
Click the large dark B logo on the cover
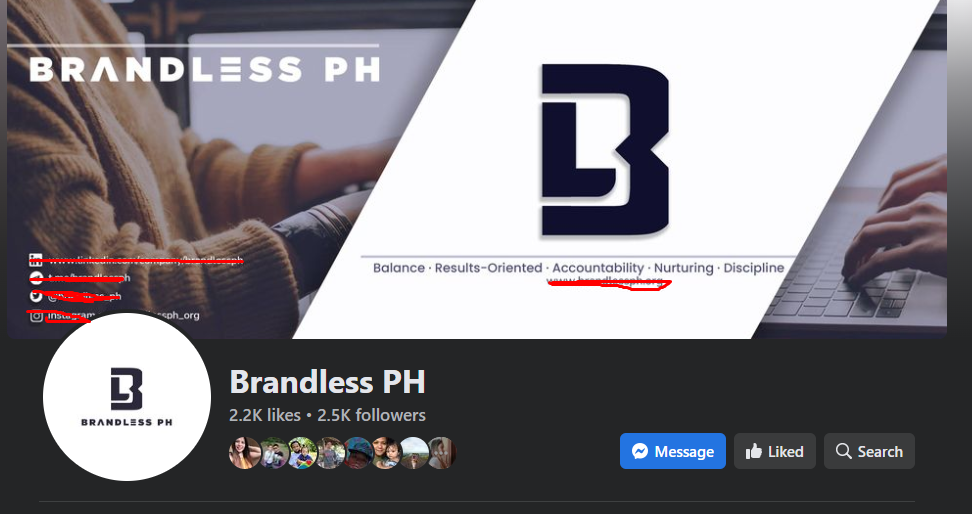coord(605,149)
